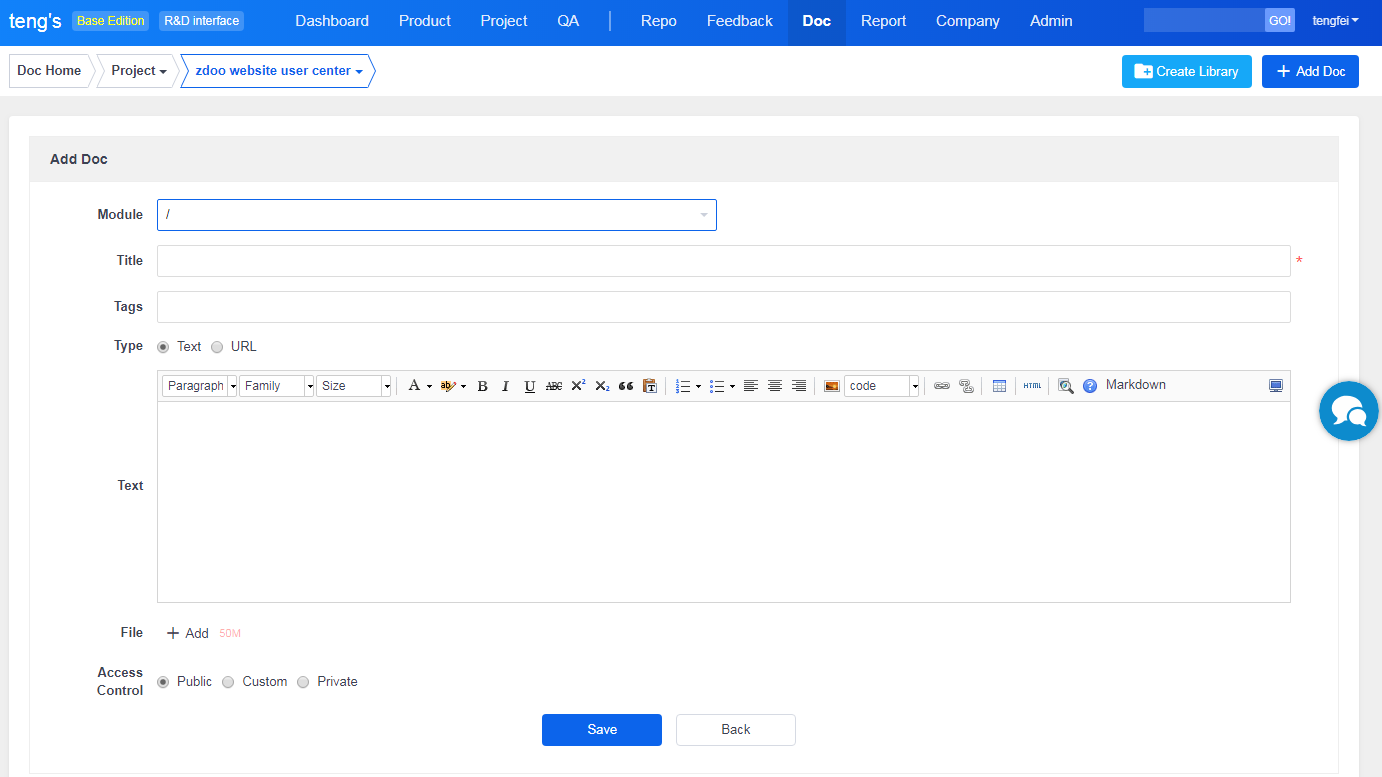This screenshot has width=1382, height=777.
Task: Click into the Title input field
Action: (723, 261)
